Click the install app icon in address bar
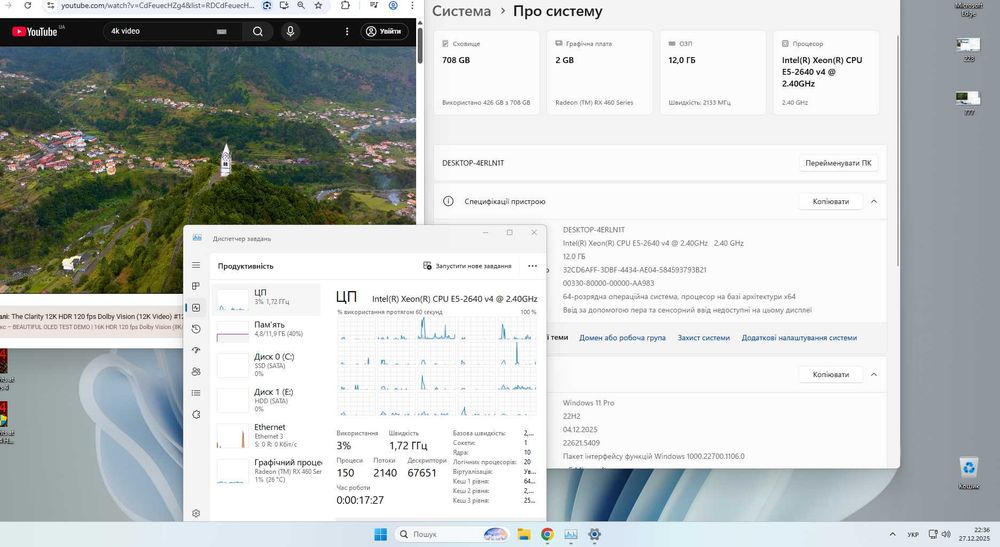This screenshot has width=1000, height=547. 284,5
